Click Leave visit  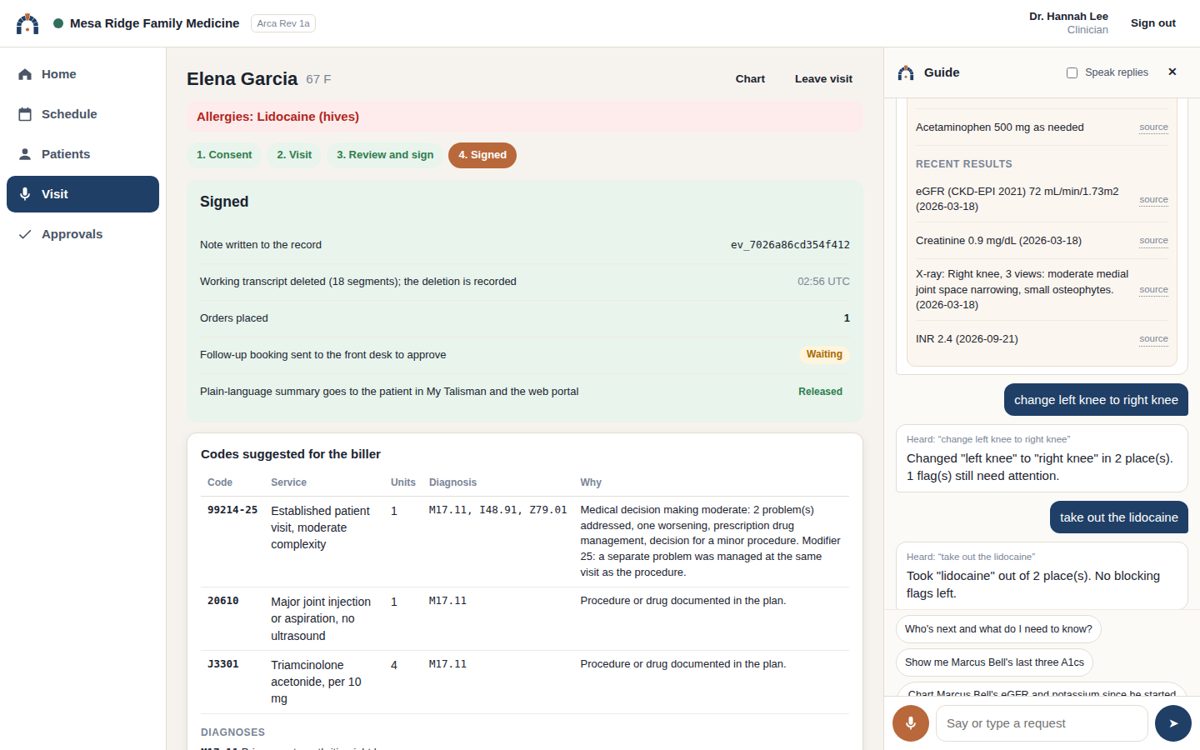pos(824,79)
